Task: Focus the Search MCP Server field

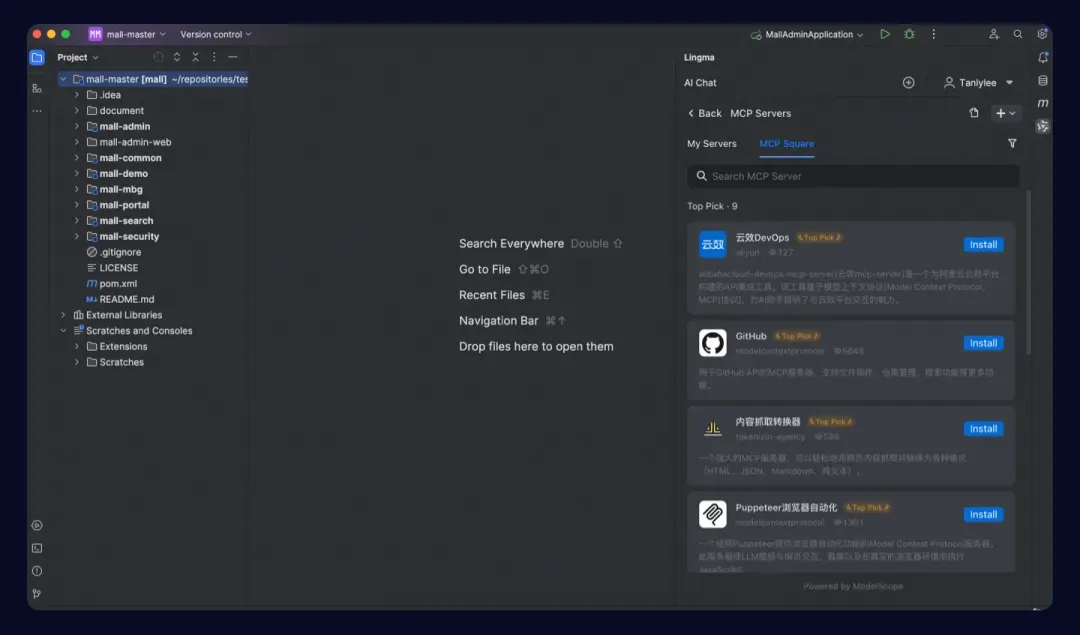Action: tap(853, 176)
